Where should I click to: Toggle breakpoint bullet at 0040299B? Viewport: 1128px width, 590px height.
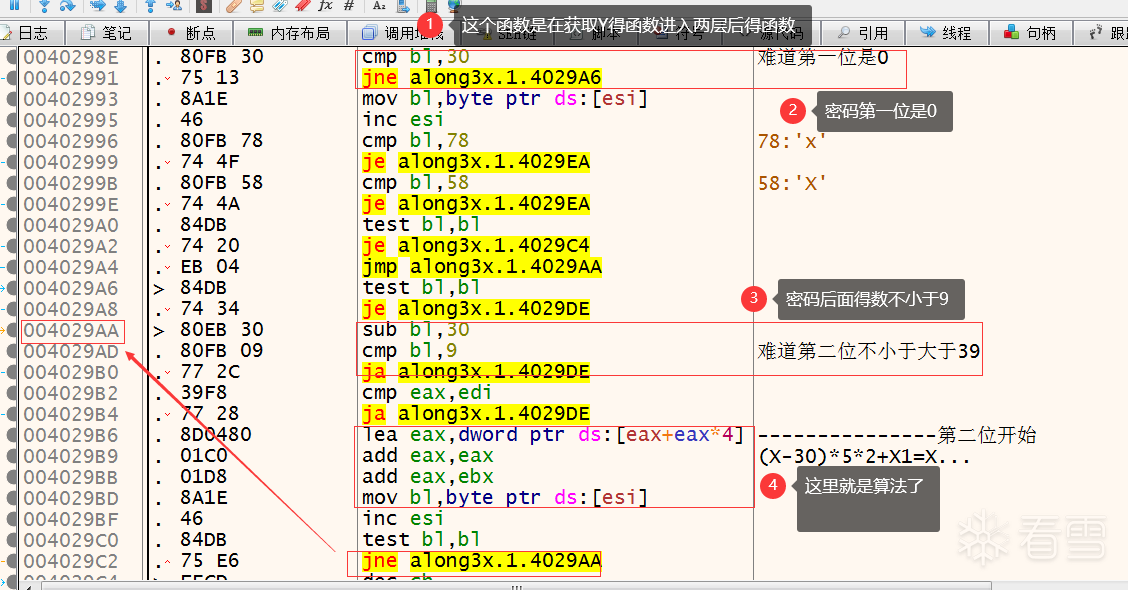click(12, 183)
